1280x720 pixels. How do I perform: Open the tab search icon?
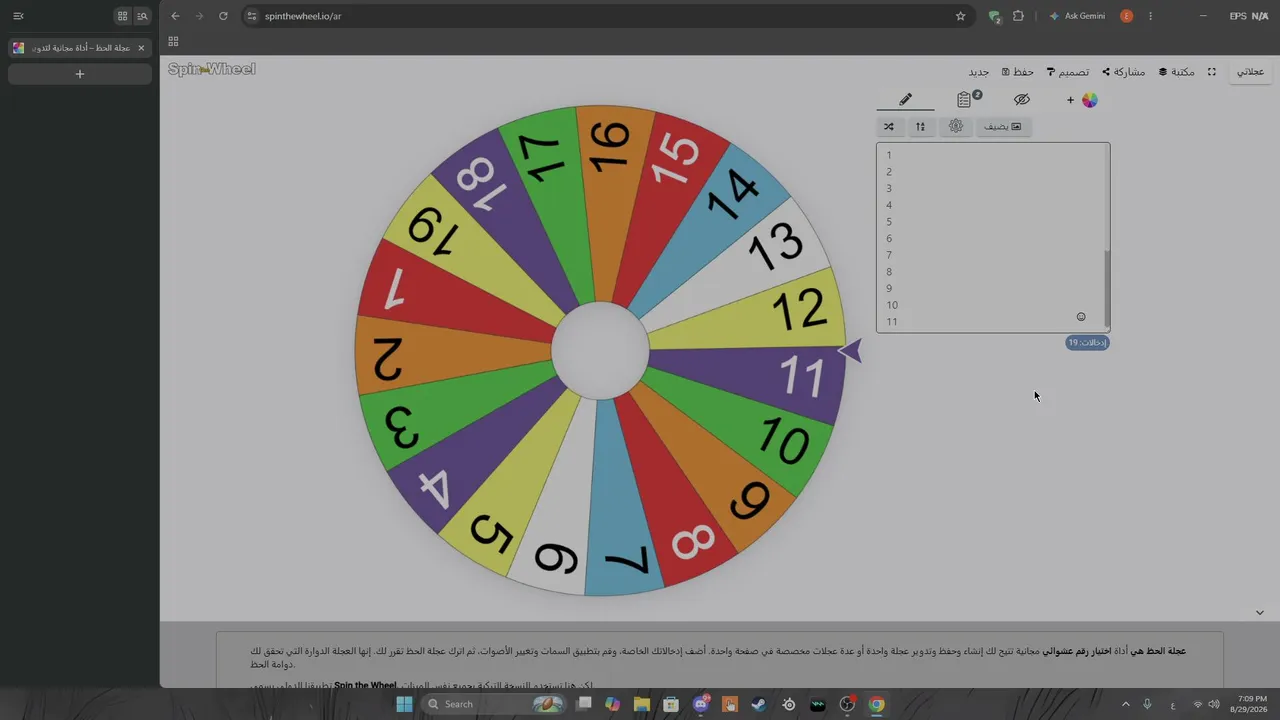[142, 16]
